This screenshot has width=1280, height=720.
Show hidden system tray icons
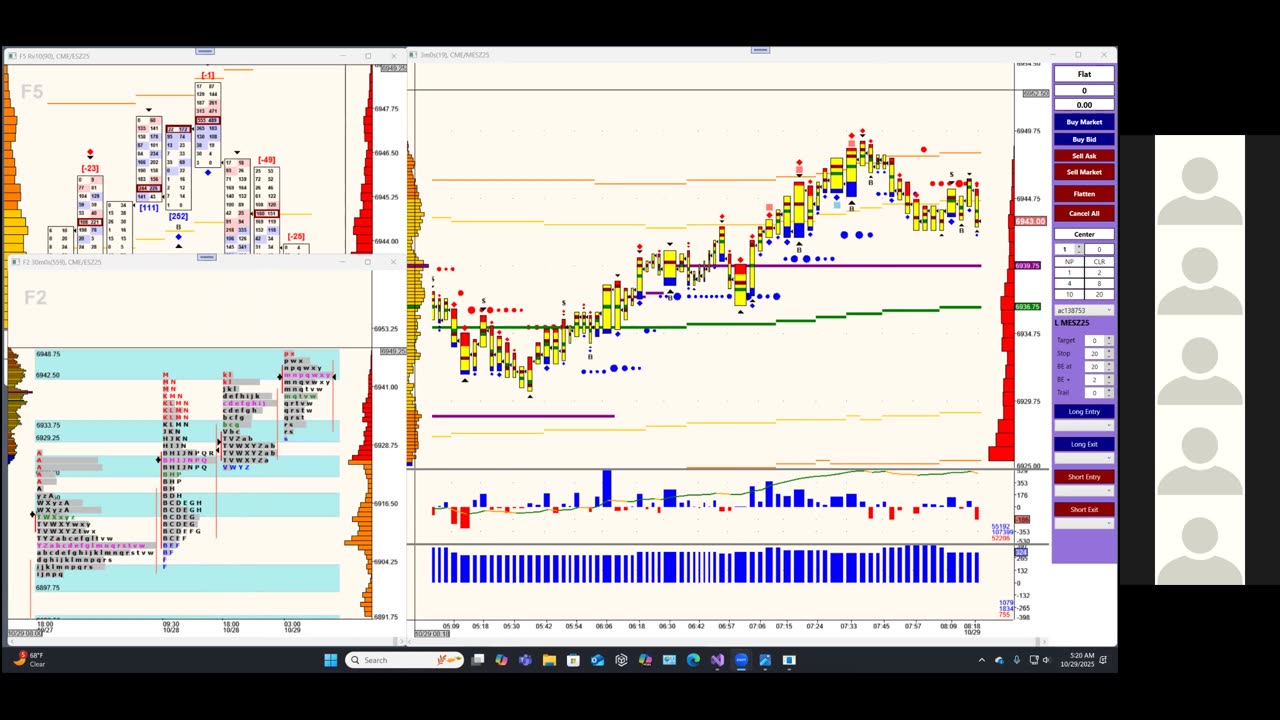981,660
